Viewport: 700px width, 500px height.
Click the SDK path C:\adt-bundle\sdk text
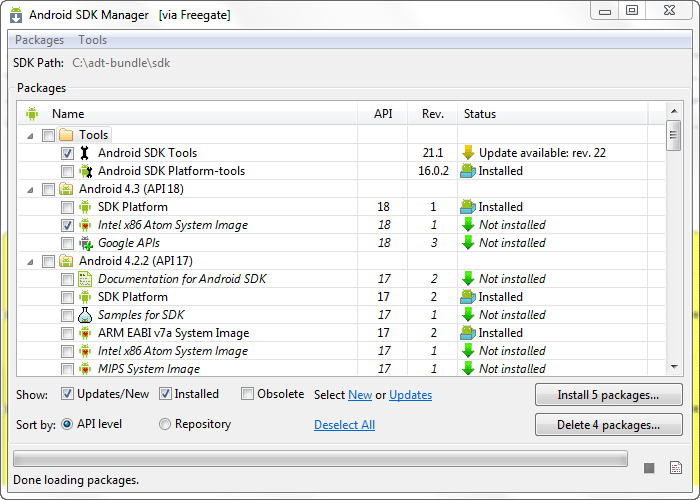(x=121, y=63)
